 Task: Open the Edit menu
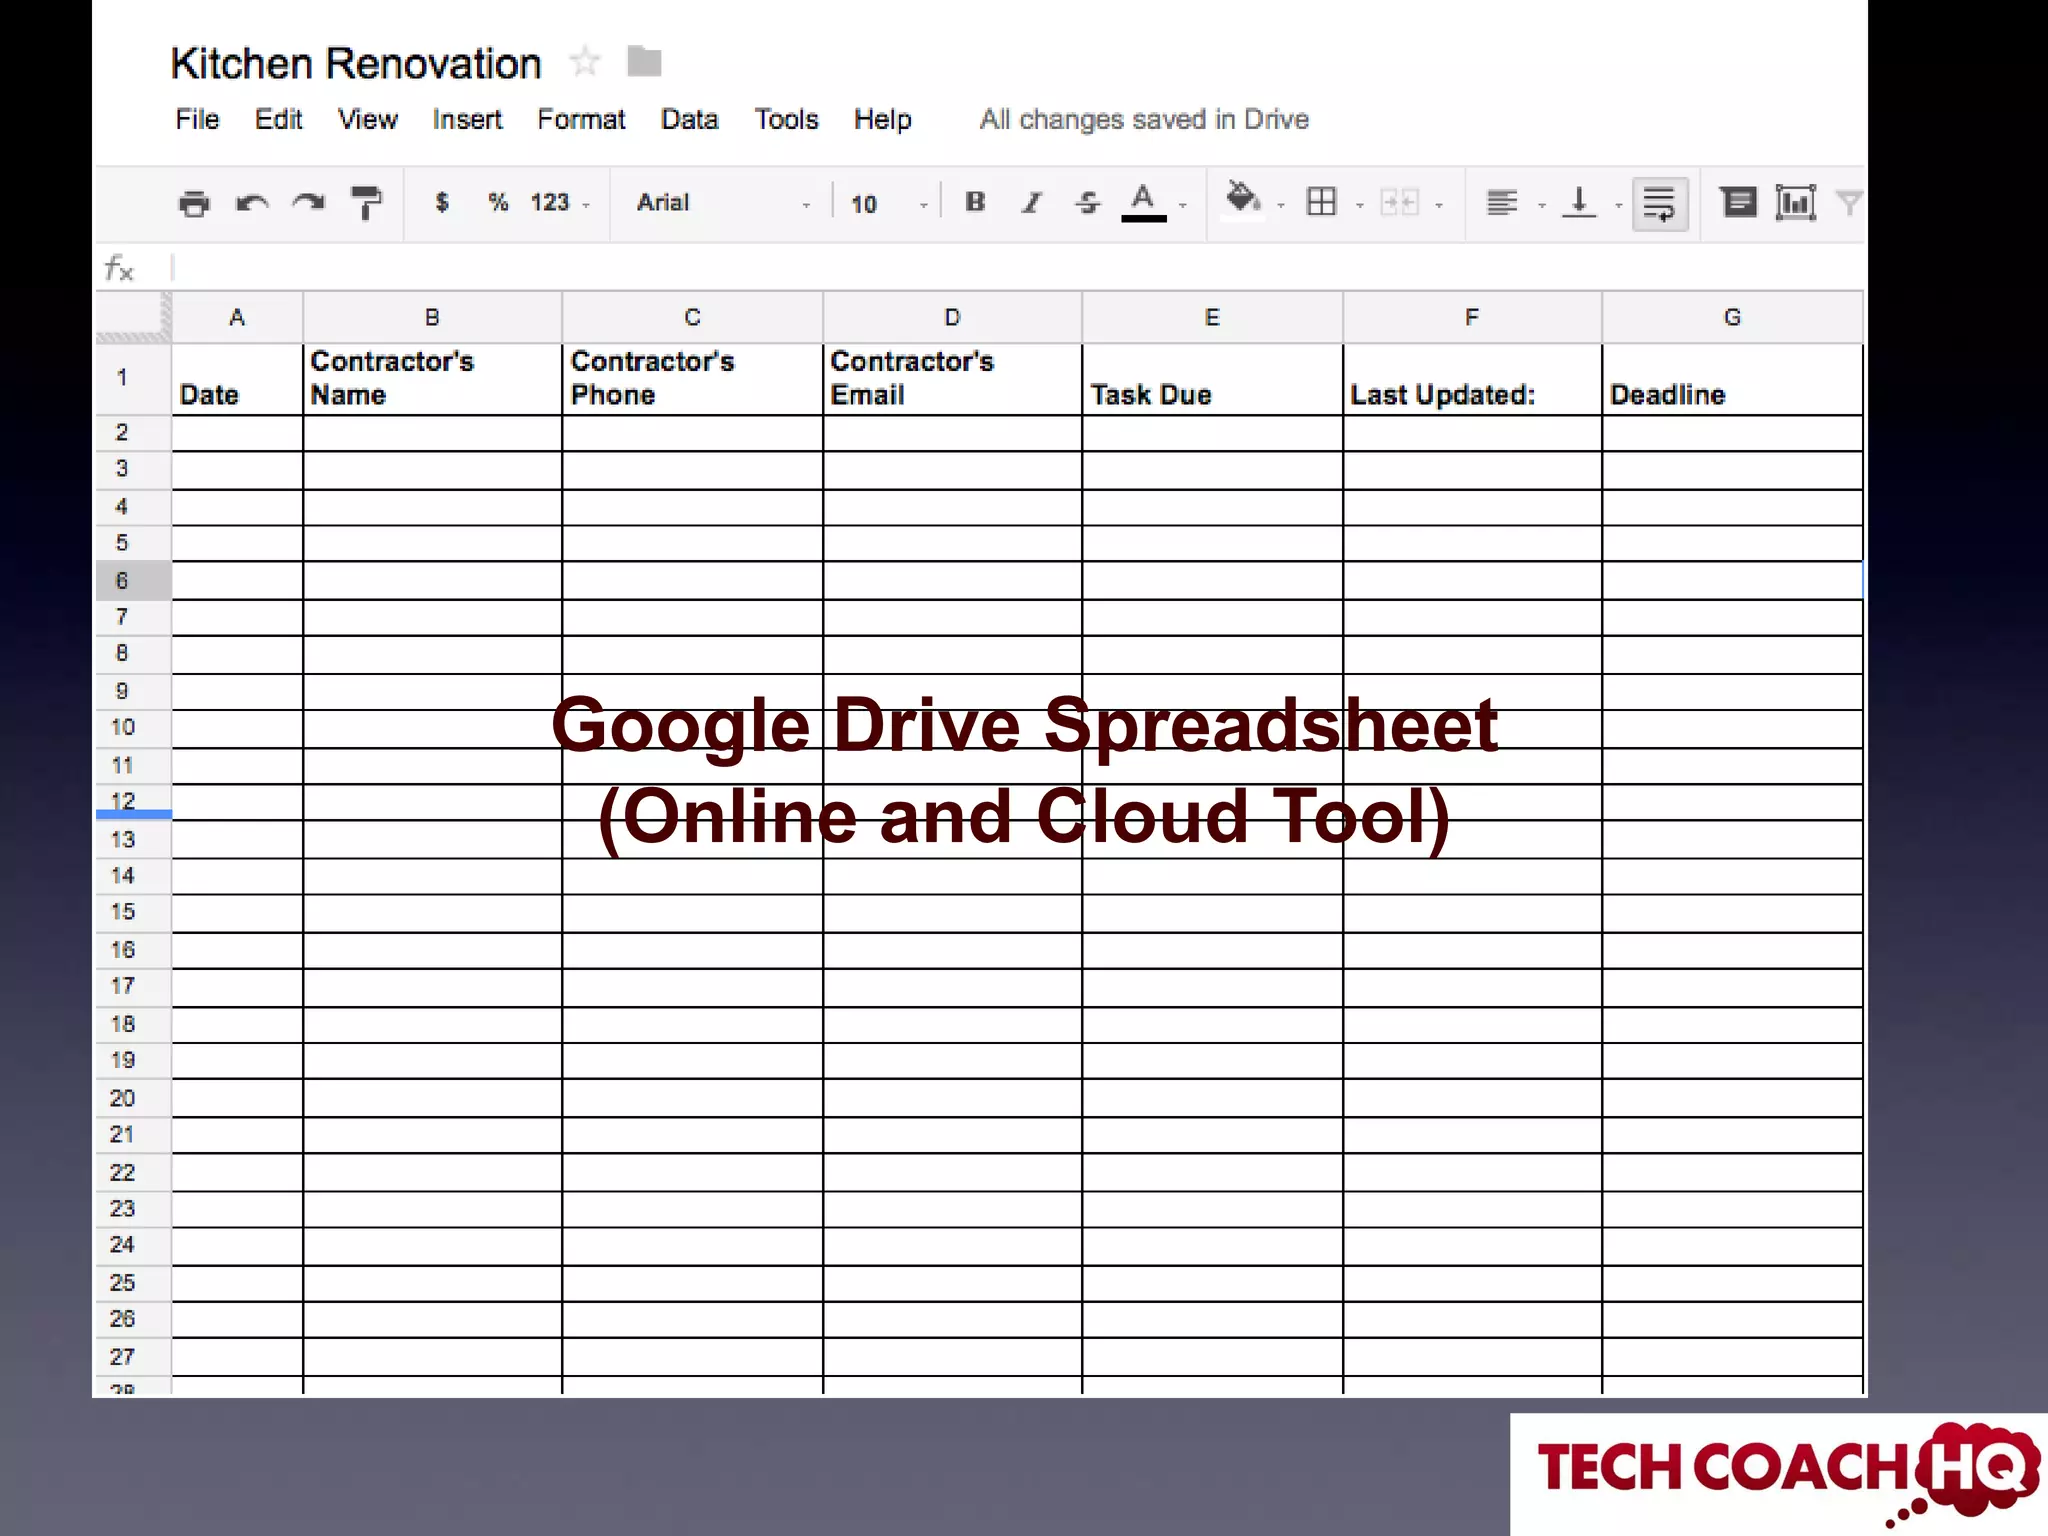pos(278,119)
